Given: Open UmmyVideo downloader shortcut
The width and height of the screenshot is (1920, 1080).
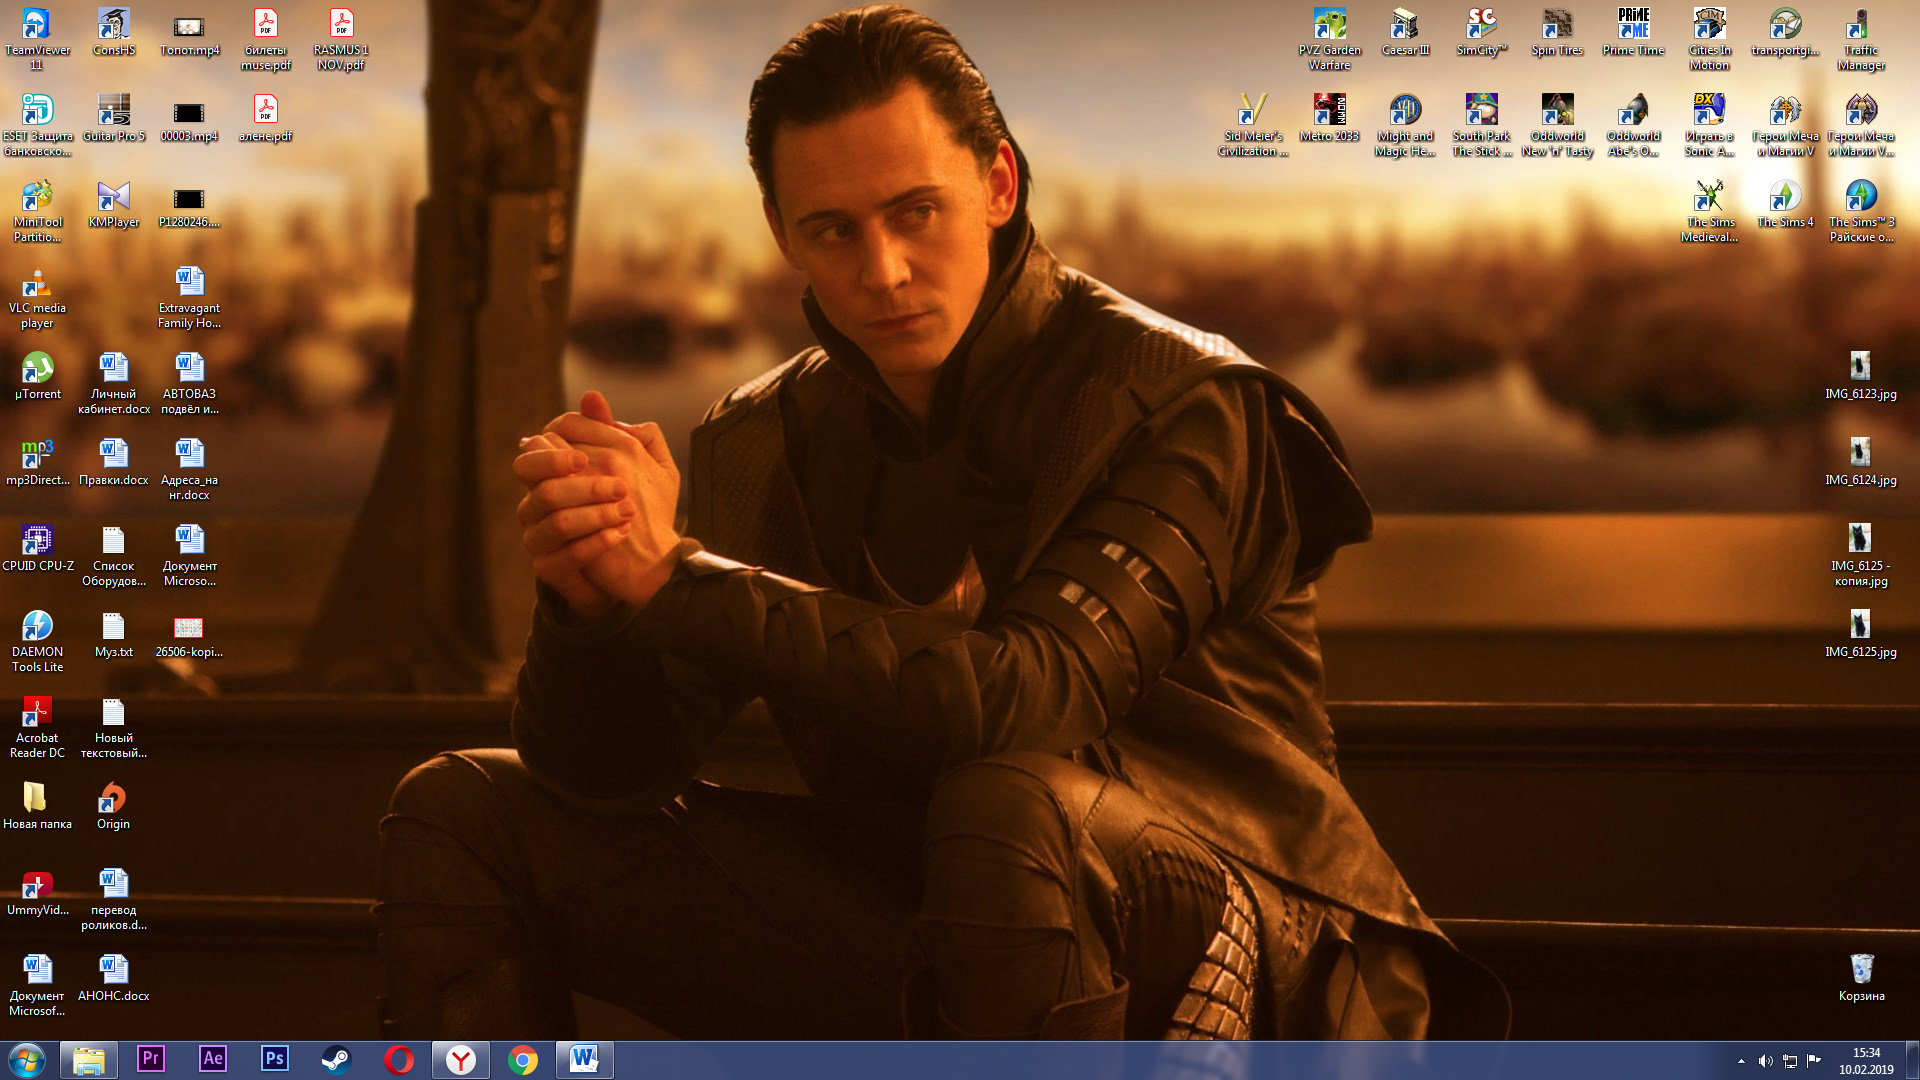Looking at the screenshot, I should point(37,892).
